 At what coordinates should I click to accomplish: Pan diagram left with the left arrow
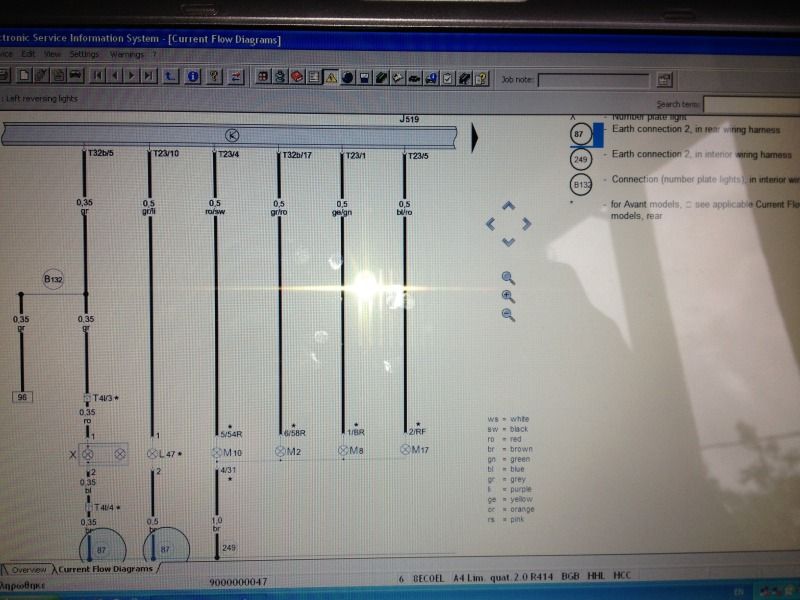(x=490, y=224)
